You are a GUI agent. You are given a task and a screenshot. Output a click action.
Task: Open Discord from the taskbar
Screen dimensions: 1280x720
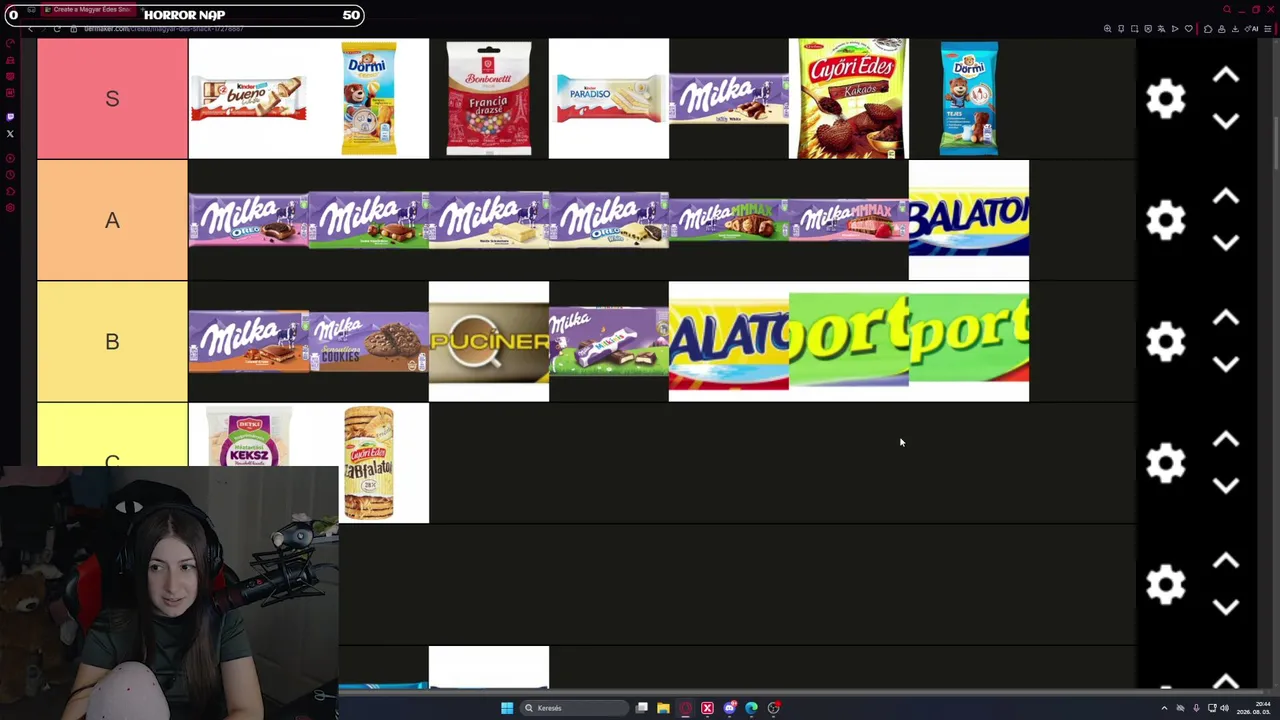coord(730,708)
